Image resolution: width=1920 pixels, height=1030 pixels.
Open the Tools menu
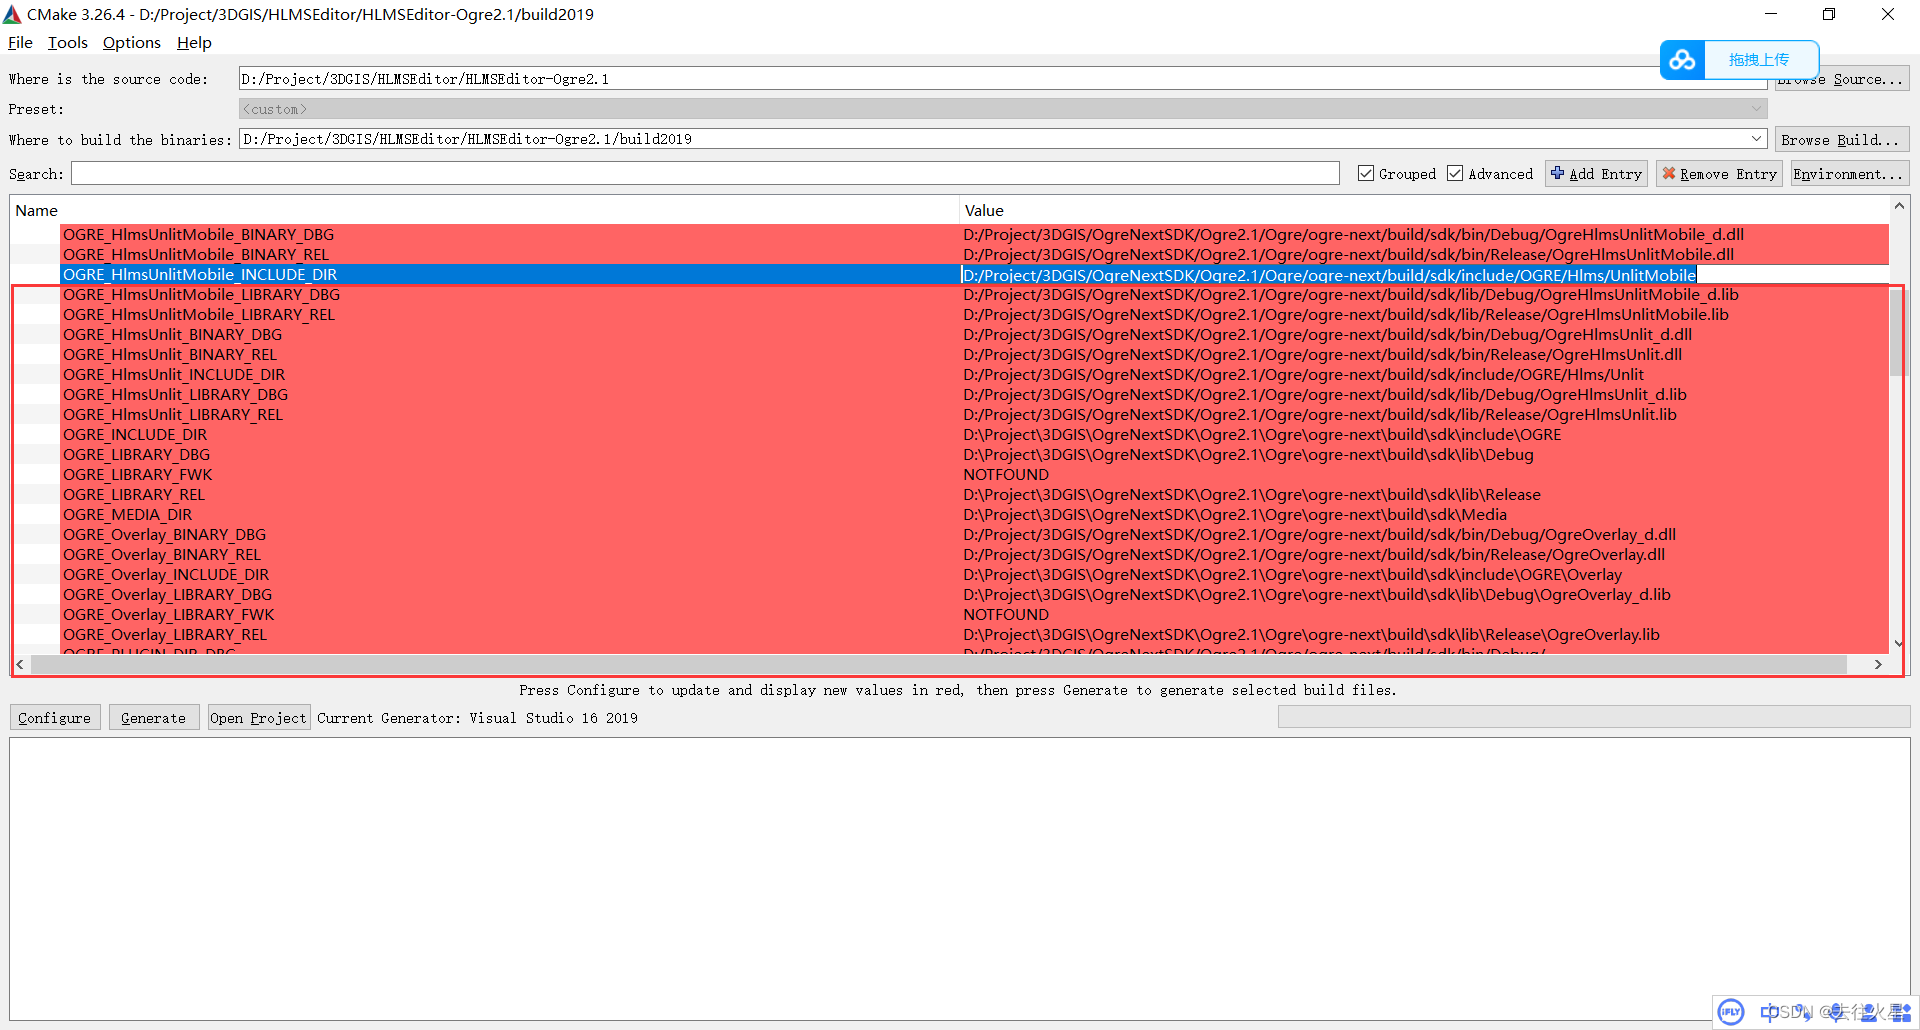(x=67, y=43)
